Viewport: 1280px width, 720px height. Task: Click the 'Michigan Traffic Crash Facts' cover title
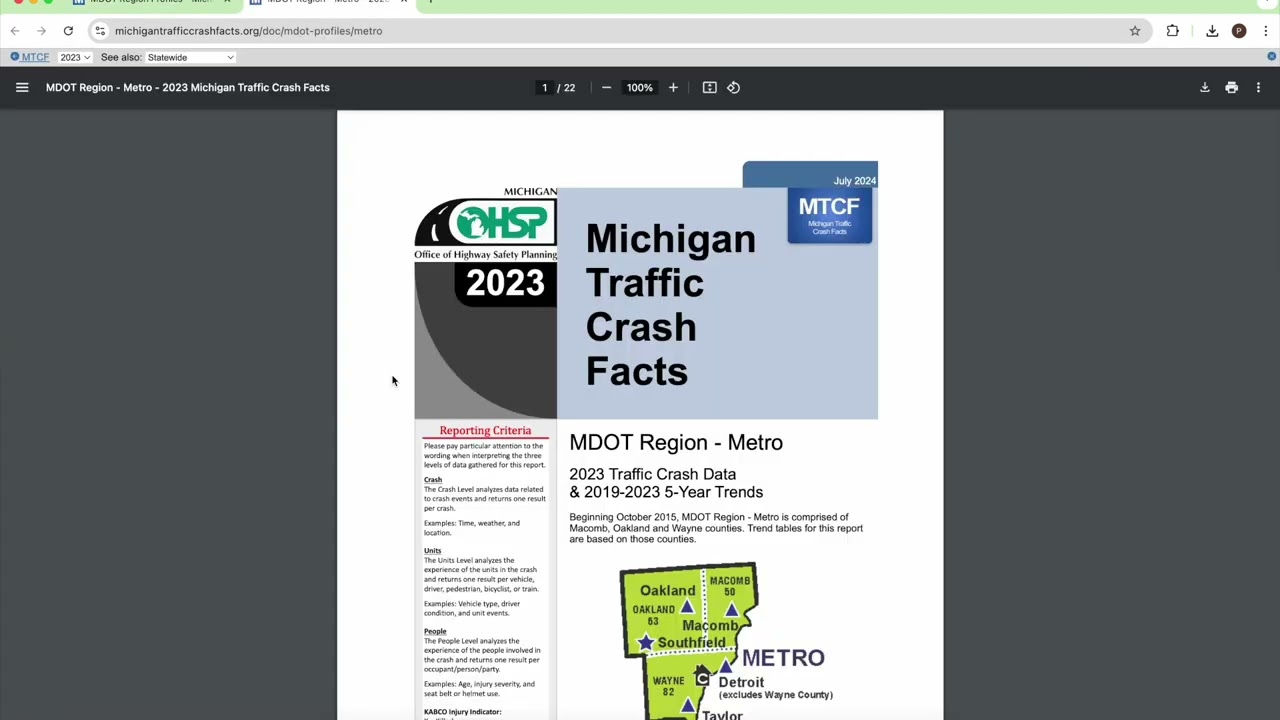coord(670,305)
